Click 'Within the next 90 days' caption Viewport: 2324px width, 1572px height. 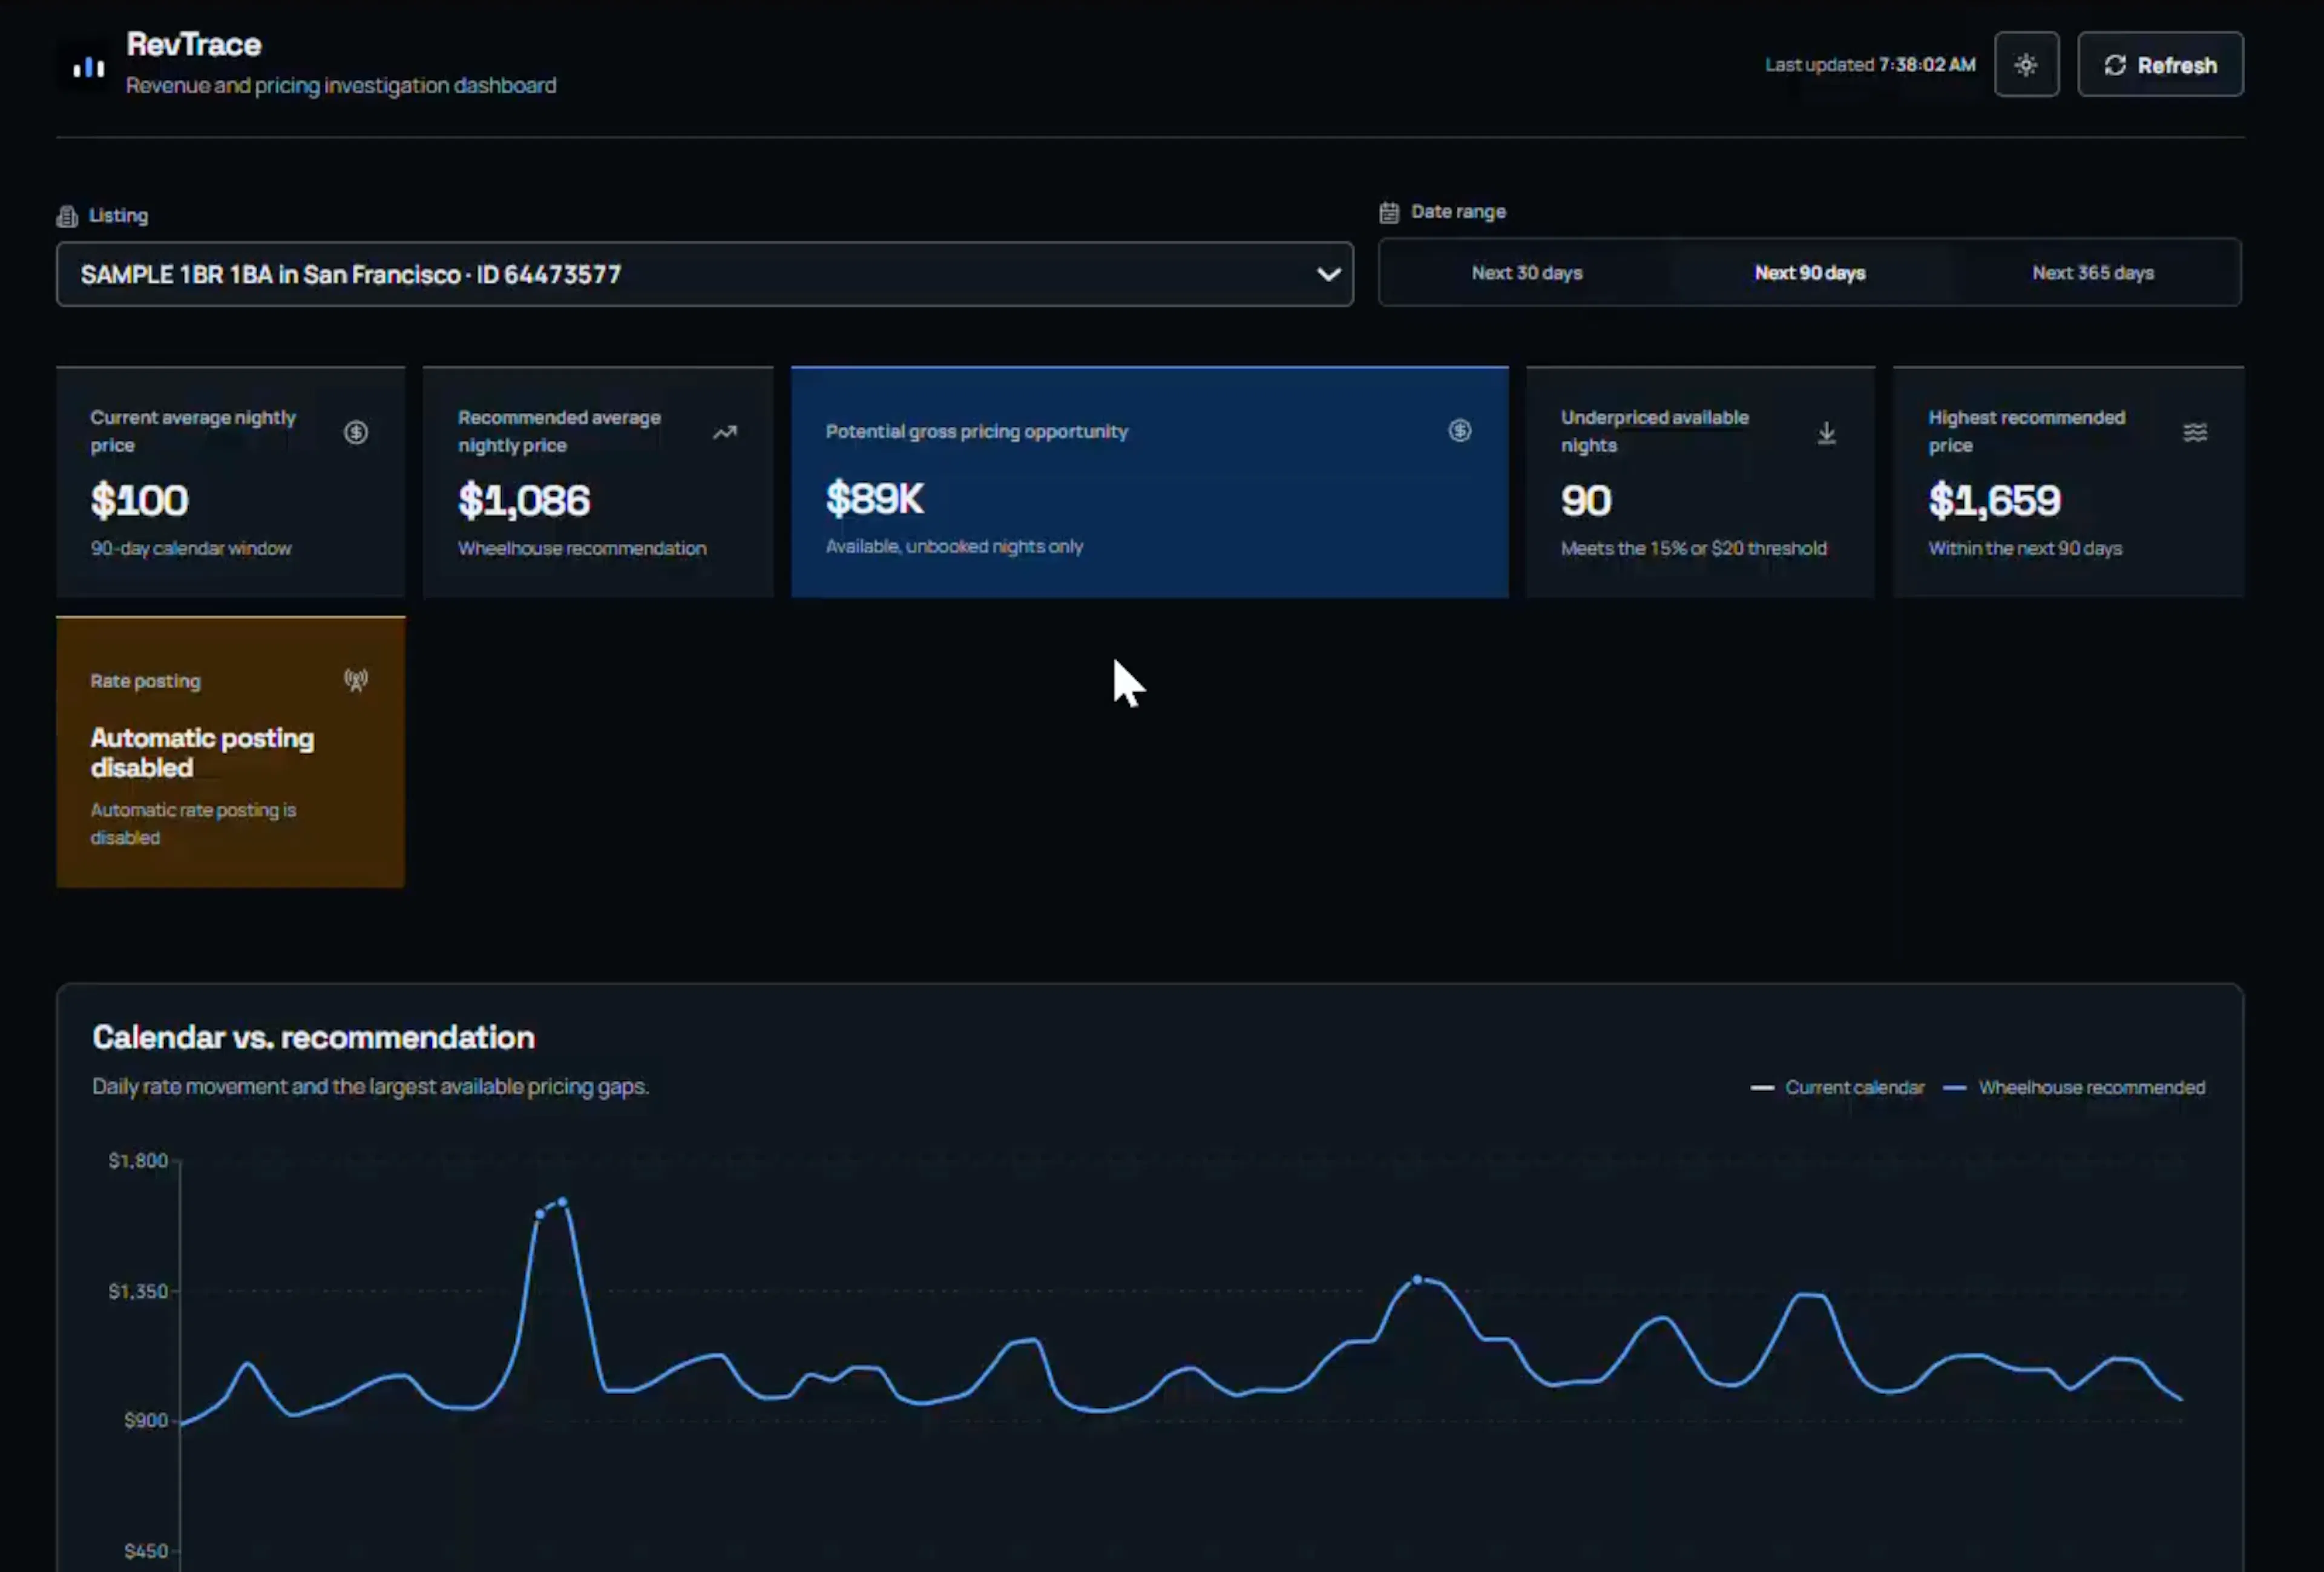2025,548
